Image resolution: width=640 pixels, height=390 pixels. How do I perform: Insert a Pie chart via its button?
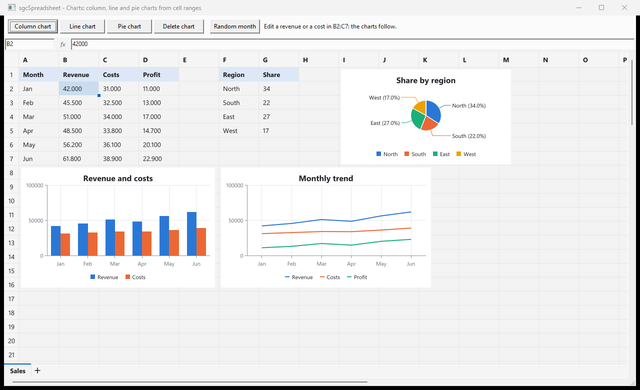(129, 27)
